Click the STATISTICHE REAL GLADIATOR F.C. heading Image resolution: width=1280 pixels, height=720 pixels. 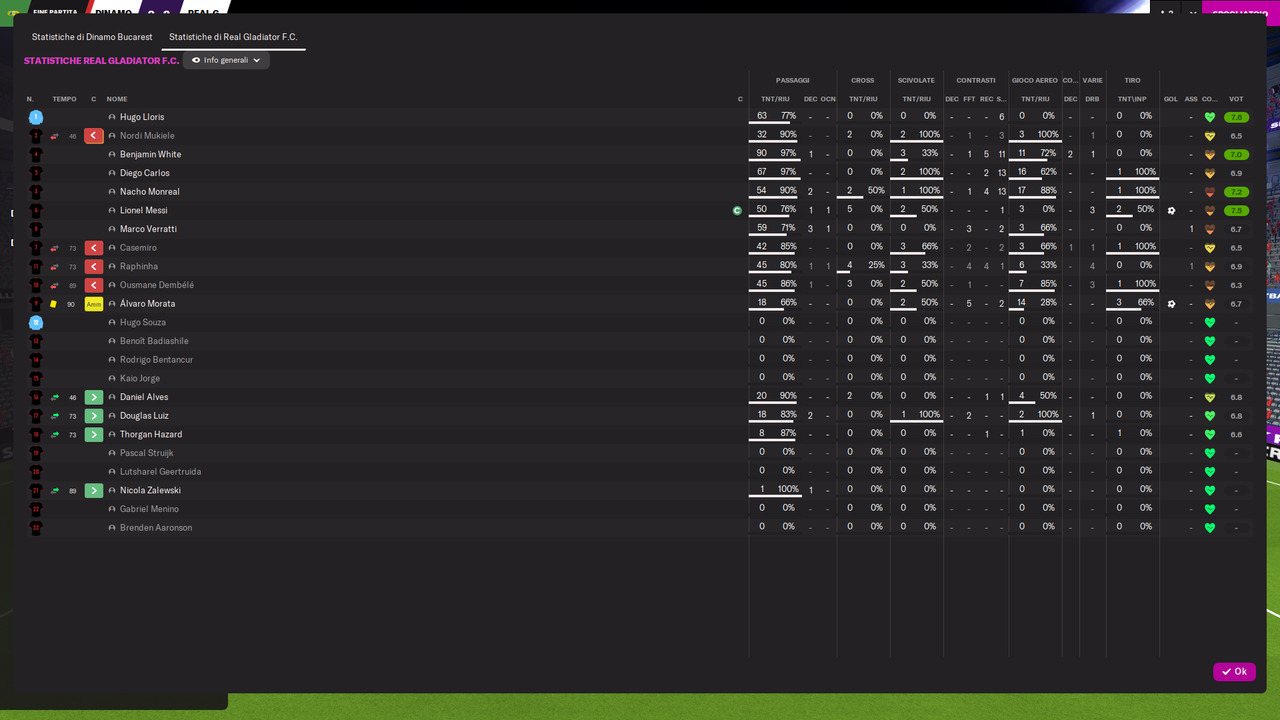(x=101, y=61)
